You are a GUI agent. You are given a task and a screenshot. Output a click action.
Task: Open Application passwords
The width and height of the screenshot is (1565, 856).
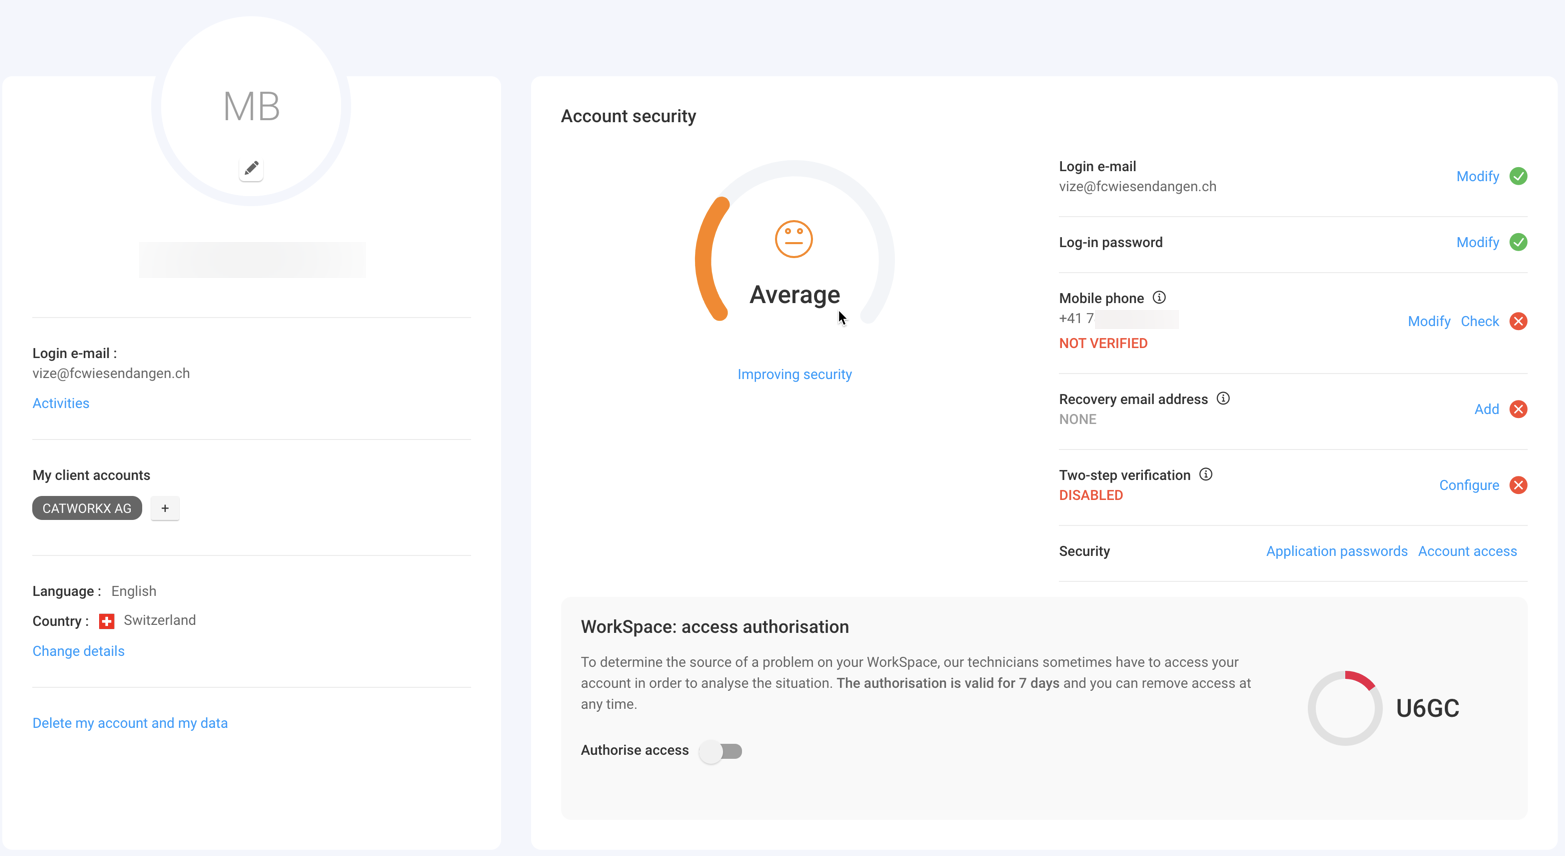(1336, 551)
